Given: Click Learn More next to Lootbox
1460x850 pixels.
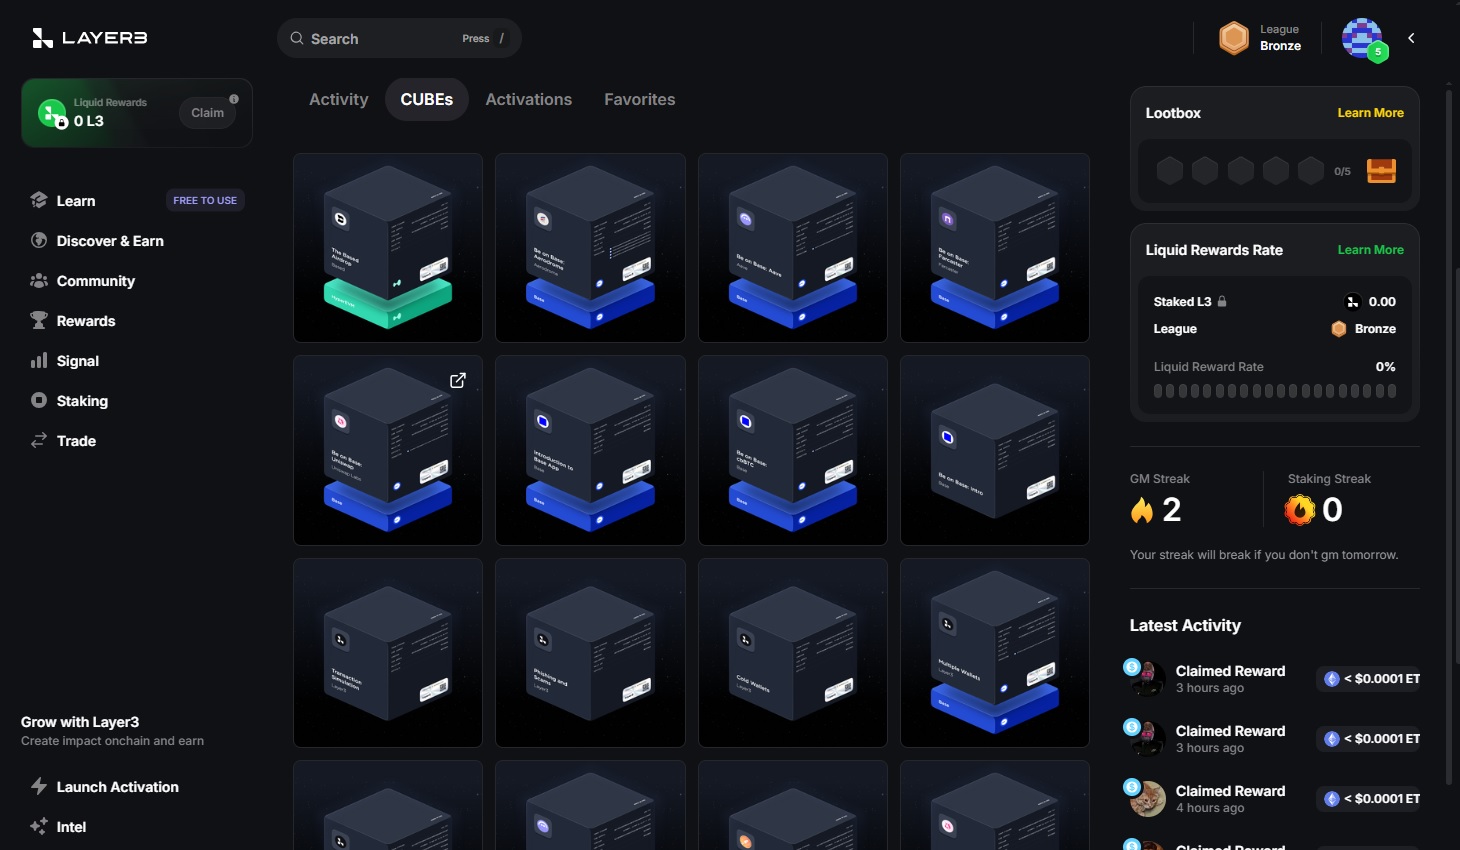Looking at the screenshot, I should [1370, 113].
